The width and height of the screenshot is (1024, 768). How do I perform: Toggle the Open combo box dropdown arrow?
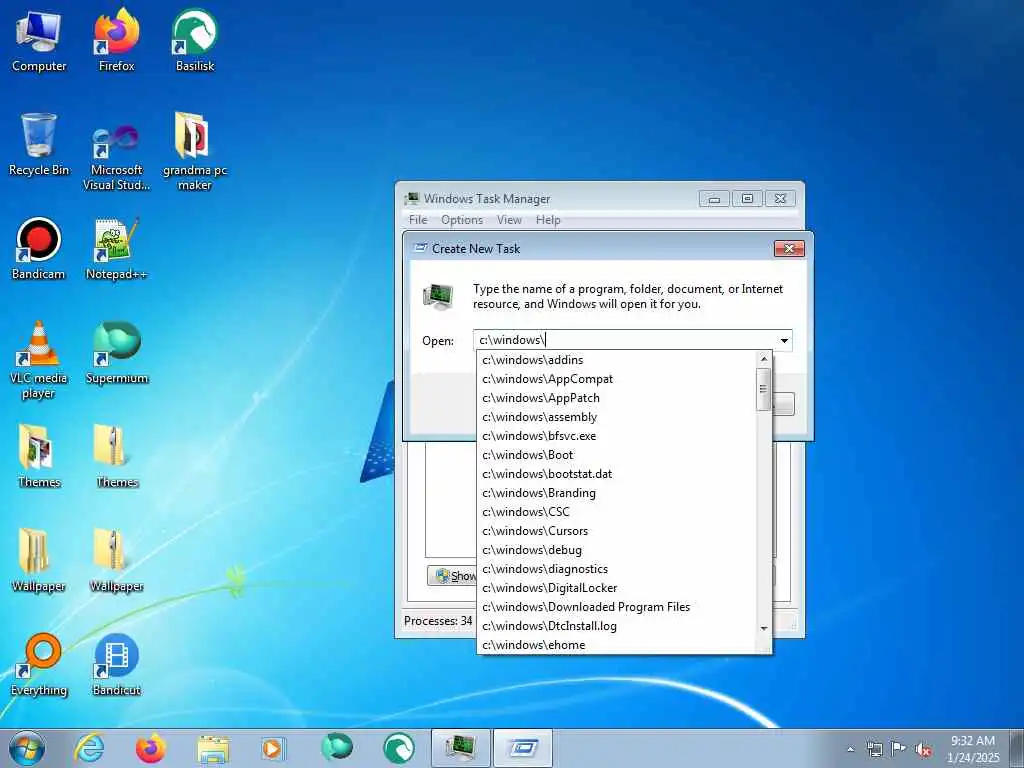tap(784, 340)
